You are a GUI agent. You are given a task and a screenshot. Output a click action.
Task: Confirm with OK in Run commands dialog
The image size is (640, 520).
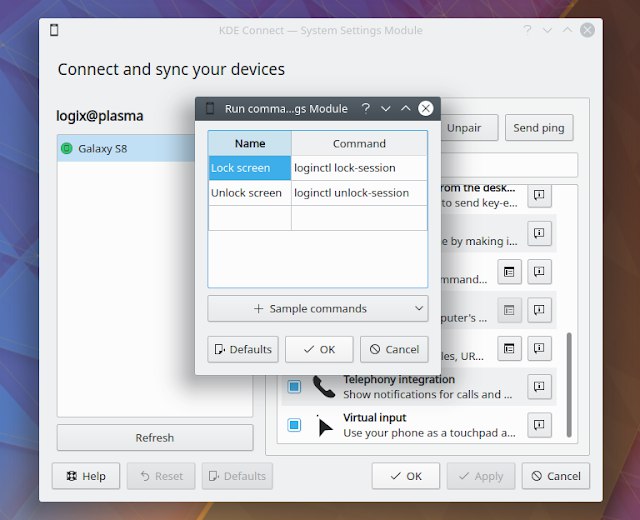pos(319,349)
